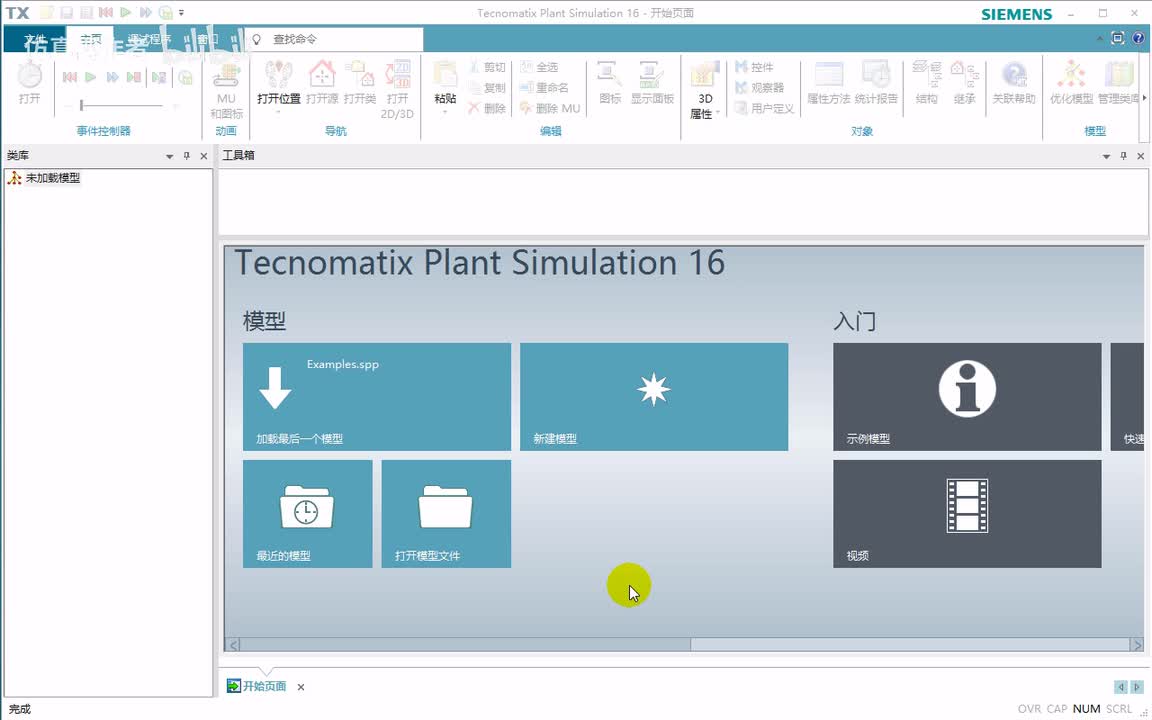Click the 3D 属性 icon
This screenshot has width=1152, height=720.
704,76
